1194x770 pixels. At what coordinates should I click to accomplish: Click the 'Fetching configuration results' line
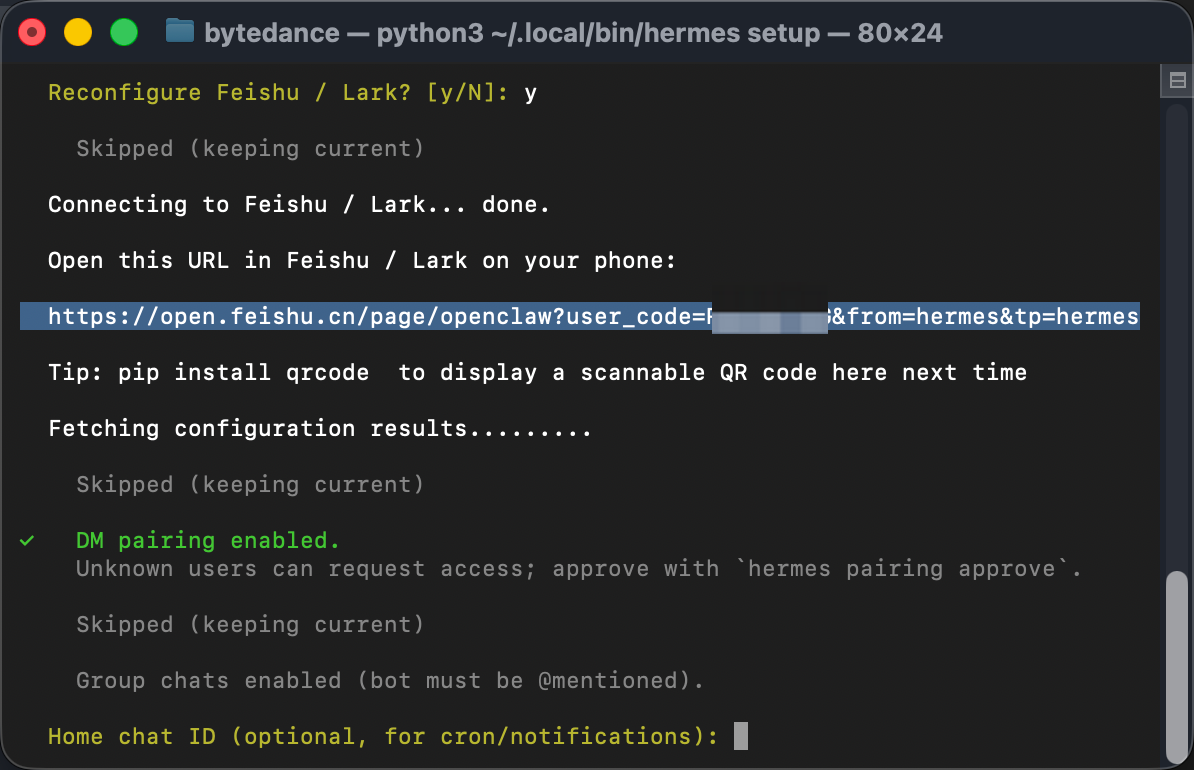(x=320, y=429)
